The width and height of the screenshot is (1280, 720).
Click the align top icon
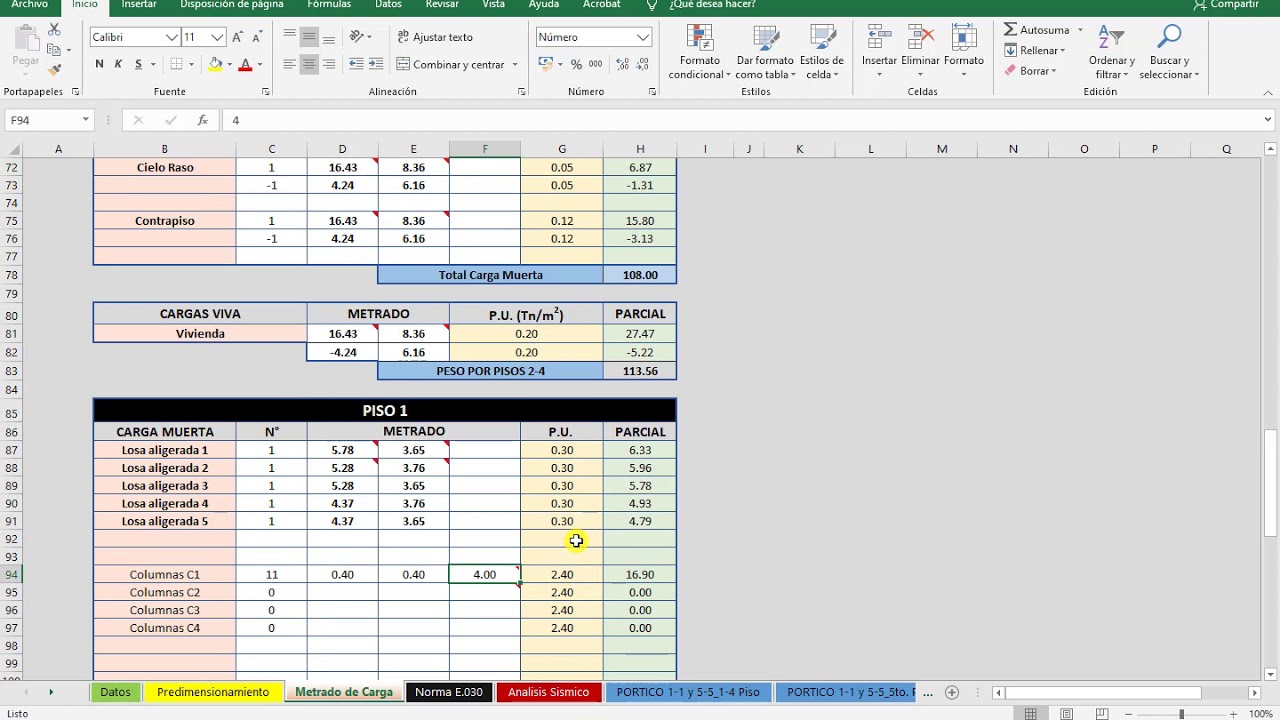pos(289,36)
